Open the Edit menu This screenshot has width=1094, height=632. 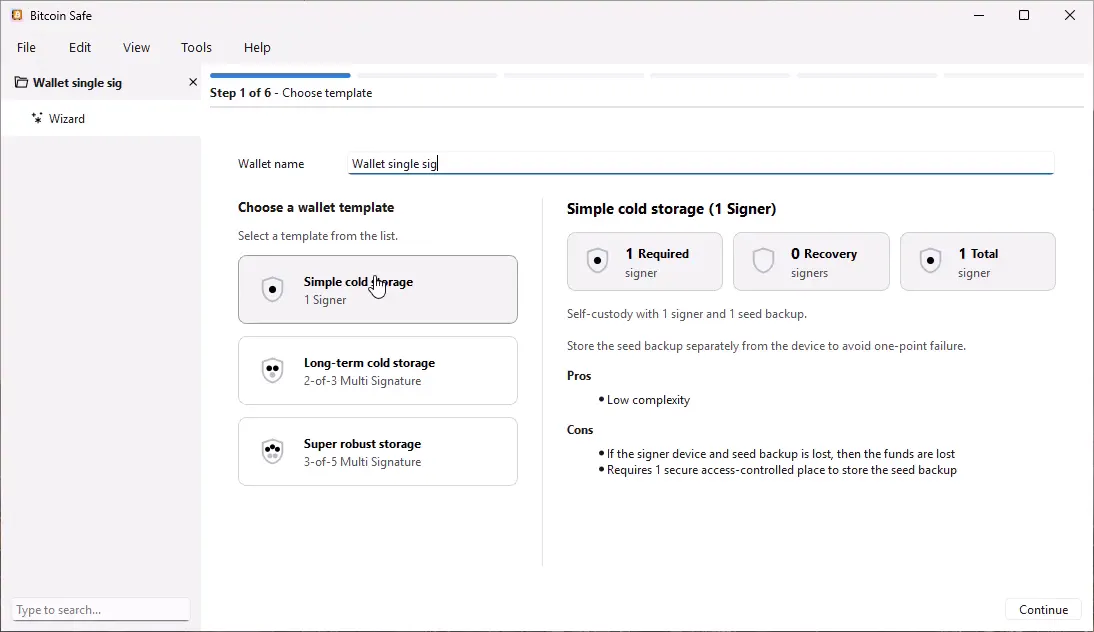pyautogui.click(x=80, y=47)
